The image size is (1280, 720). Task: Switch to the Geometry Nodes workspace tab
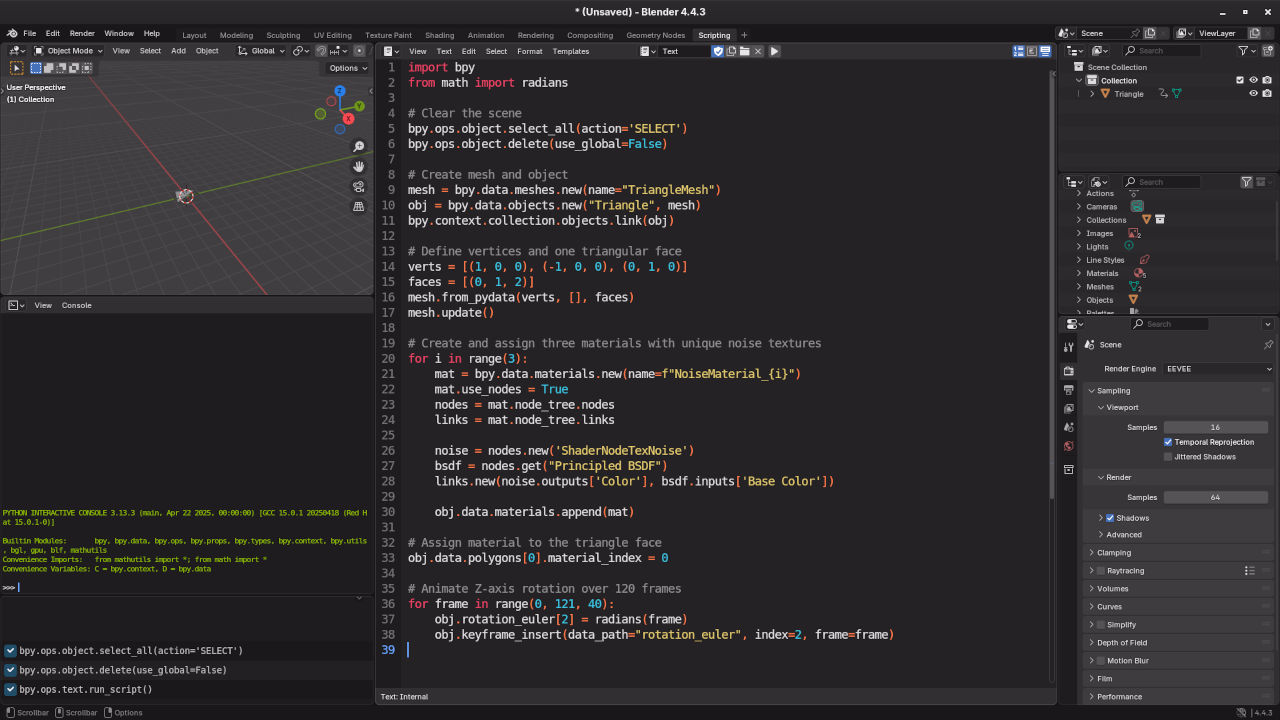(655, 35)
